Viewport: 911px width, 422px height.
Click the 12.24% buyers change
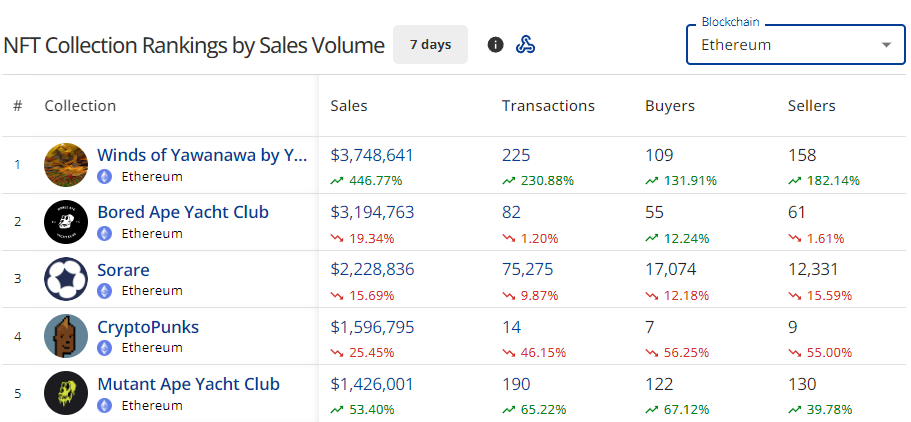pyautogui.click(x=677, y=238)
